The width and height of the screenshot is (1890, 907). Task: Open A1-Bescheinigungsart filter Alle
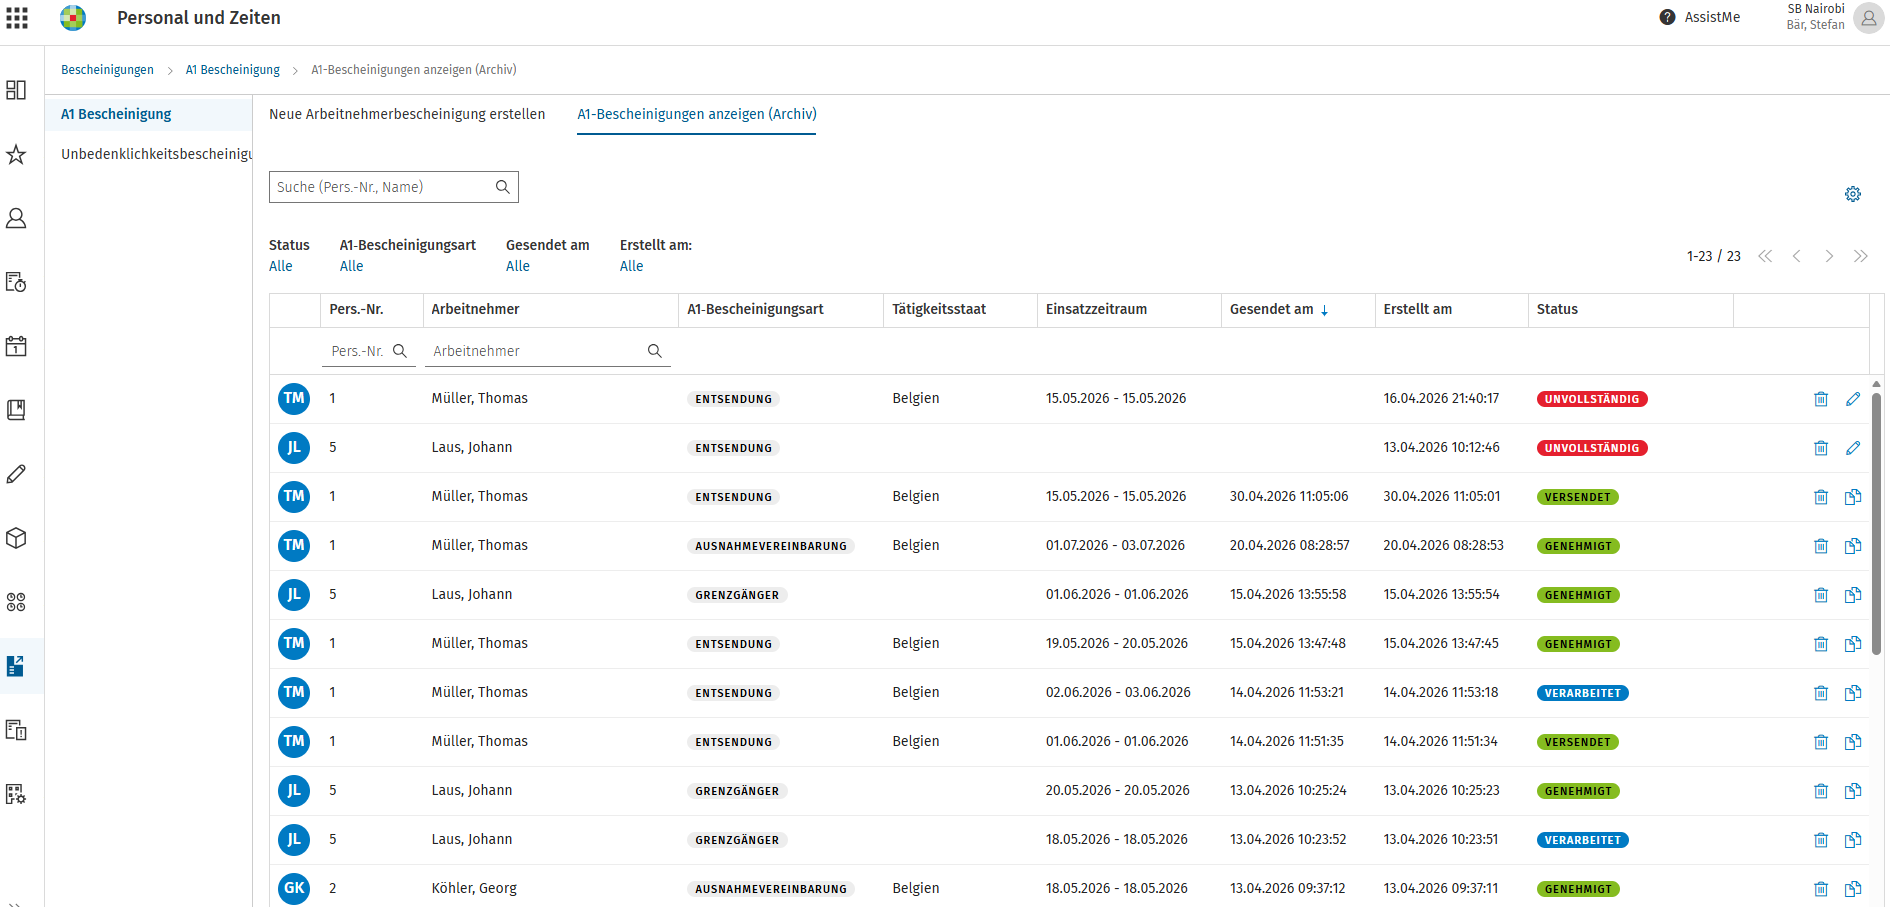[x=351, y=266]
